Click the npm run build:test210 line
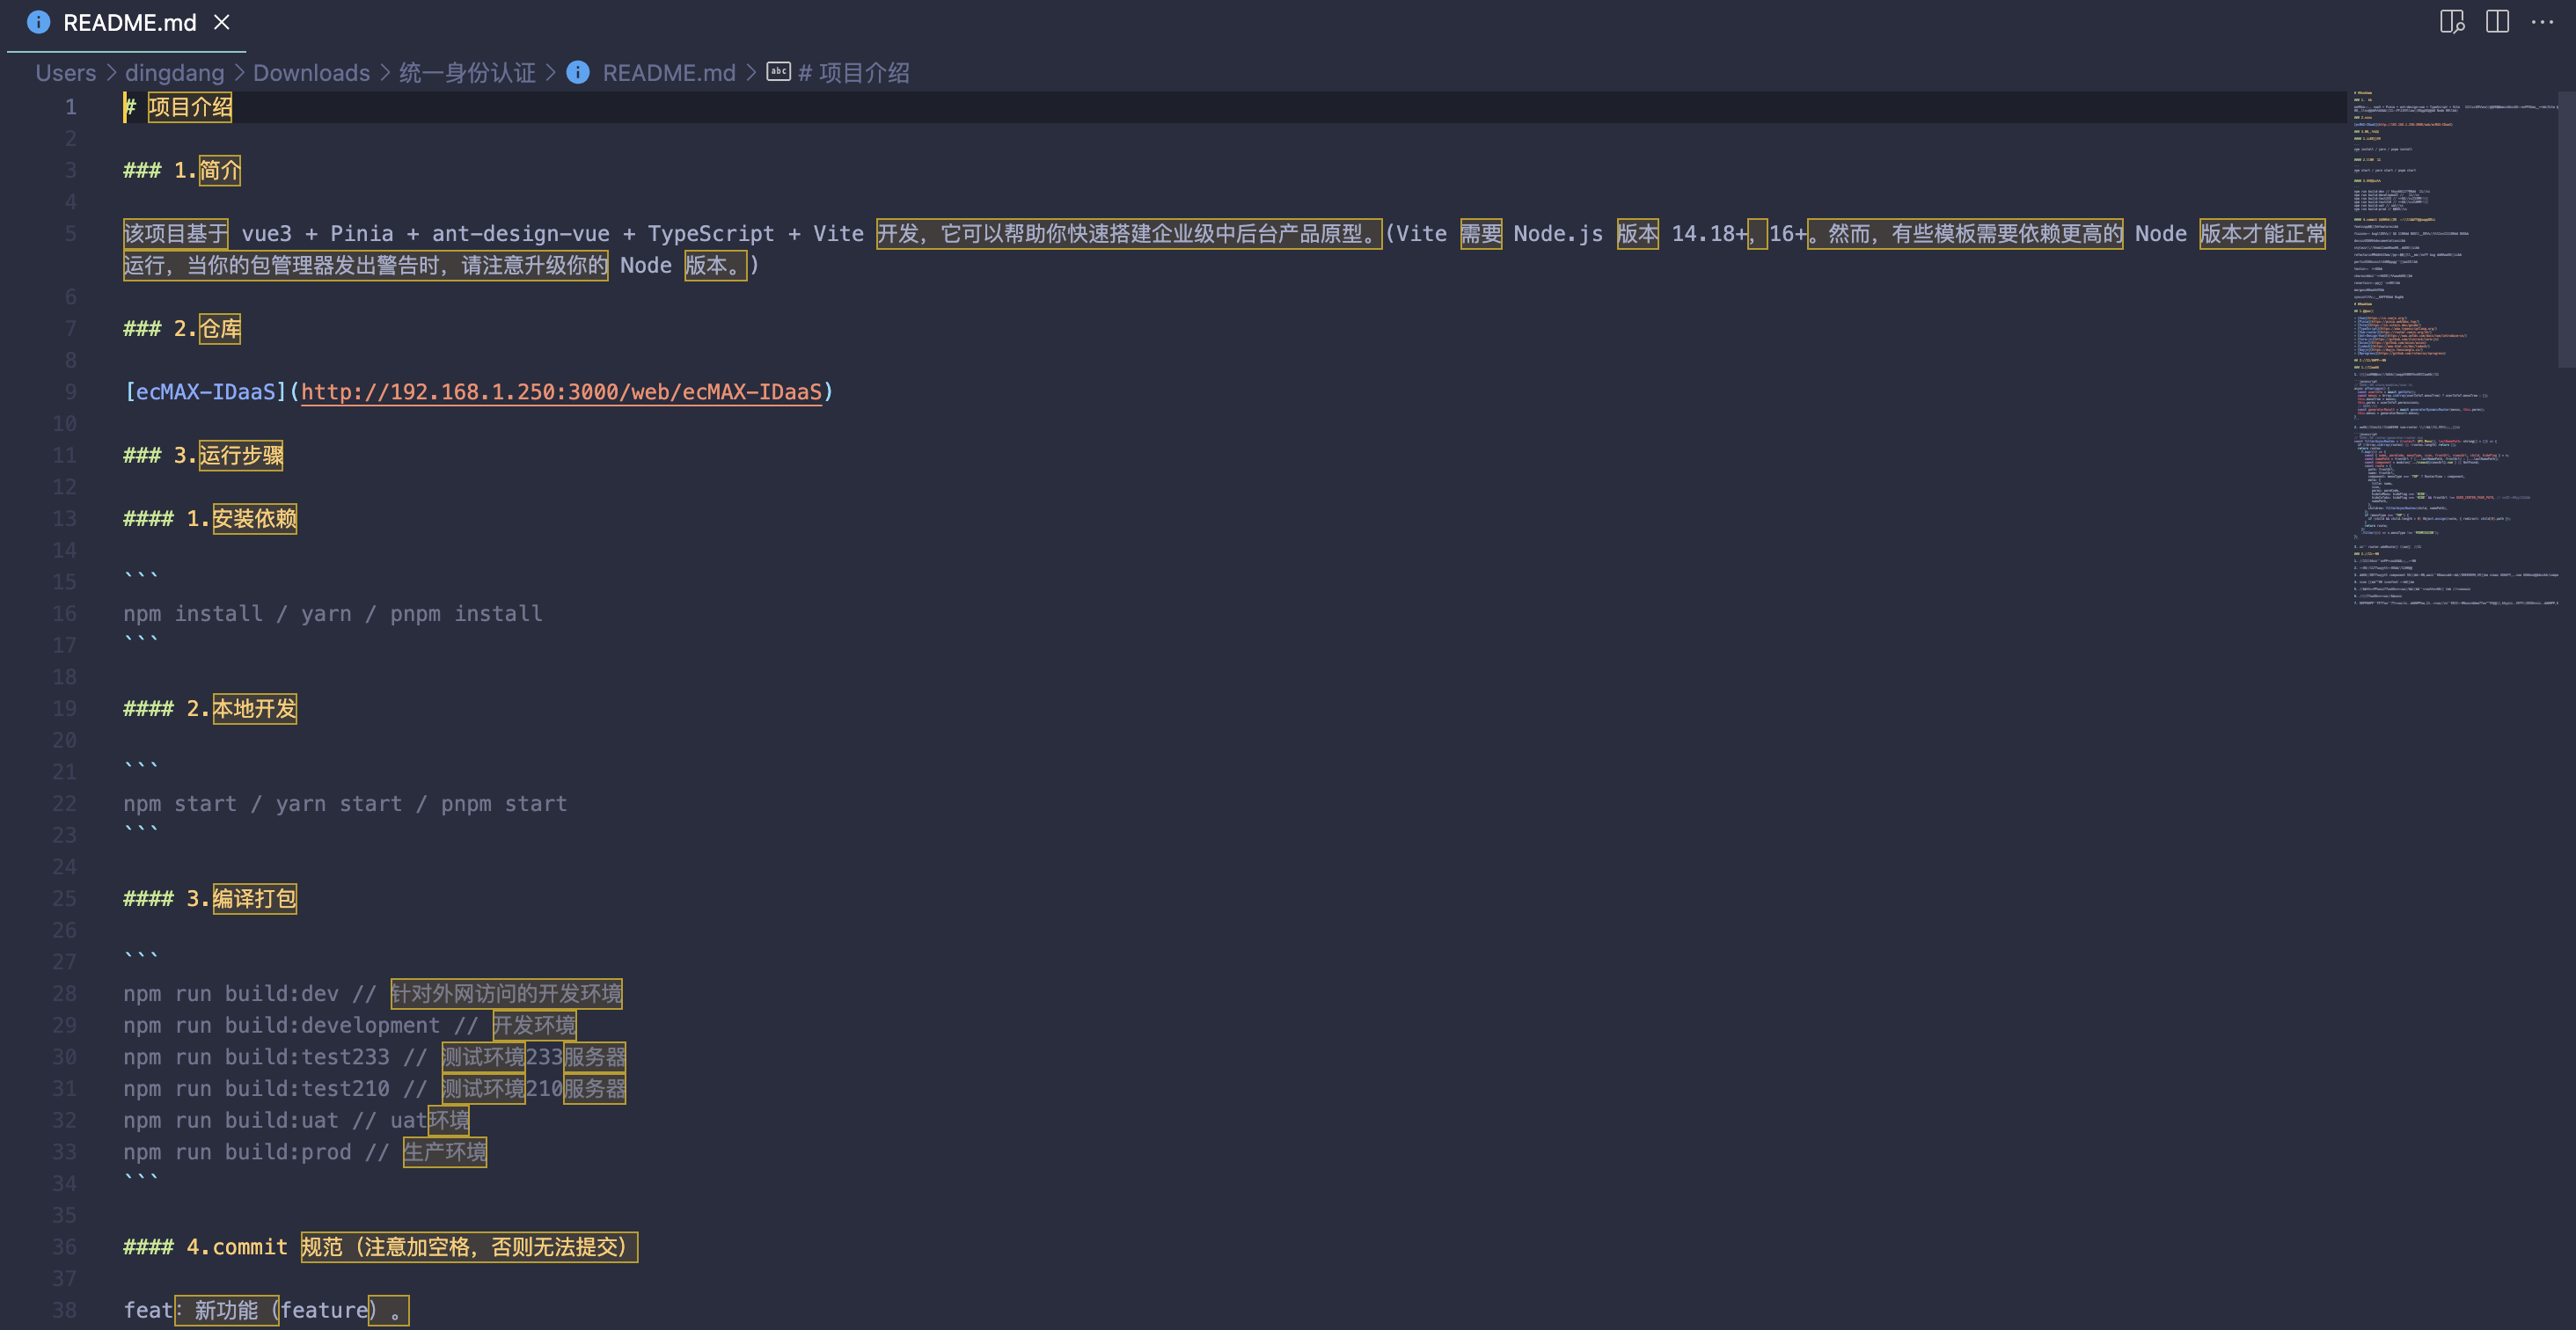The height and width of the screenshot is (1330, 2576). 375,1089
